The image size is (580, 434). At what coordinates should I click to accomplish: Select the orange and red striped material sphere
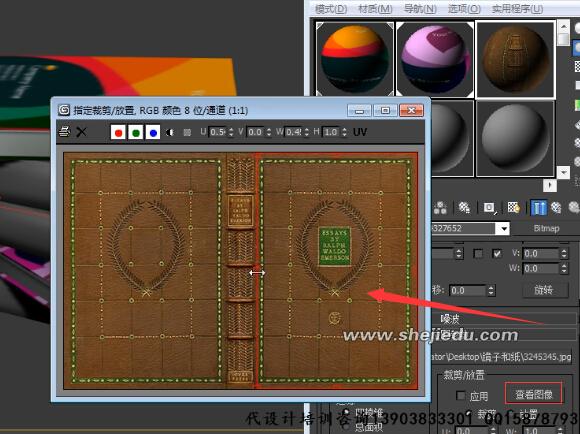pos(355,59)
